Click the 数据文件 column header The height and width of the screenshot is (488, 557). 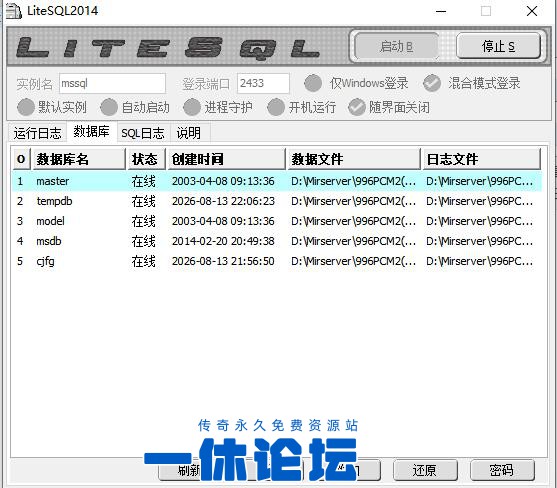(x=354, y=159)
